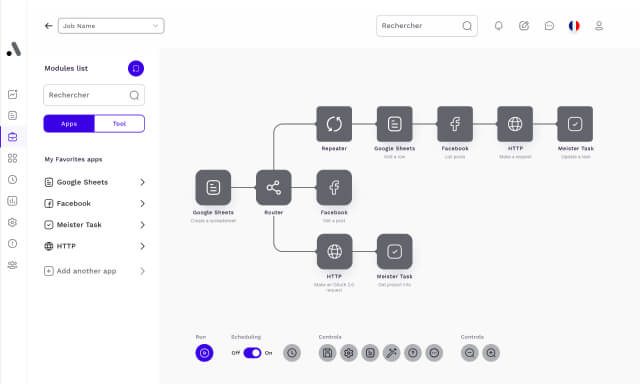The height and width of the screenshot is (384, 640).
Task: Open the chat messages icon
Action: 549,26
